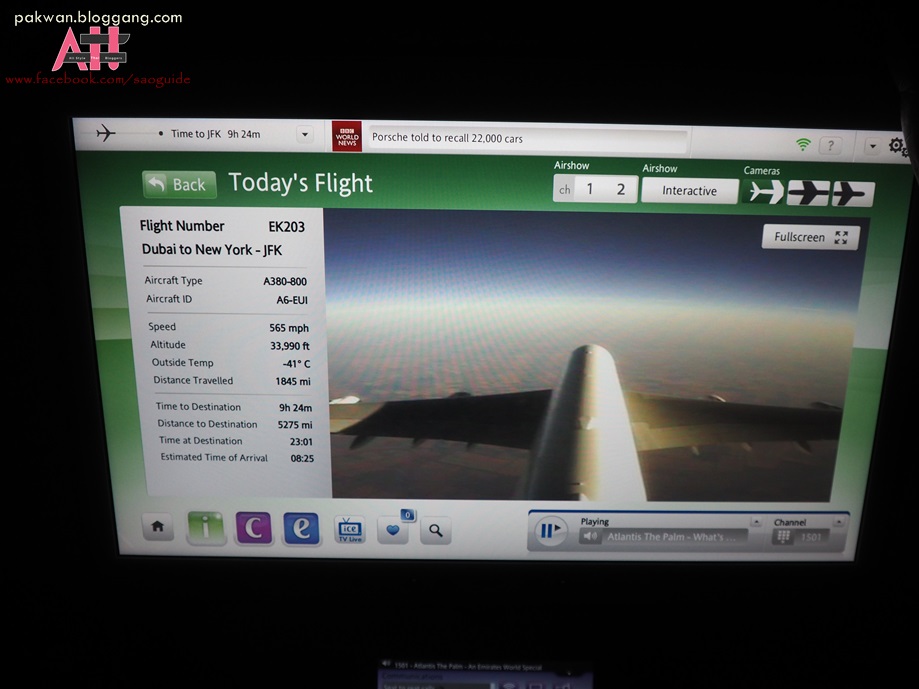This screenshot has width=919, height=689.
Task: Click the distance to destination 5275 mi
Action: (x=295, y=425)
